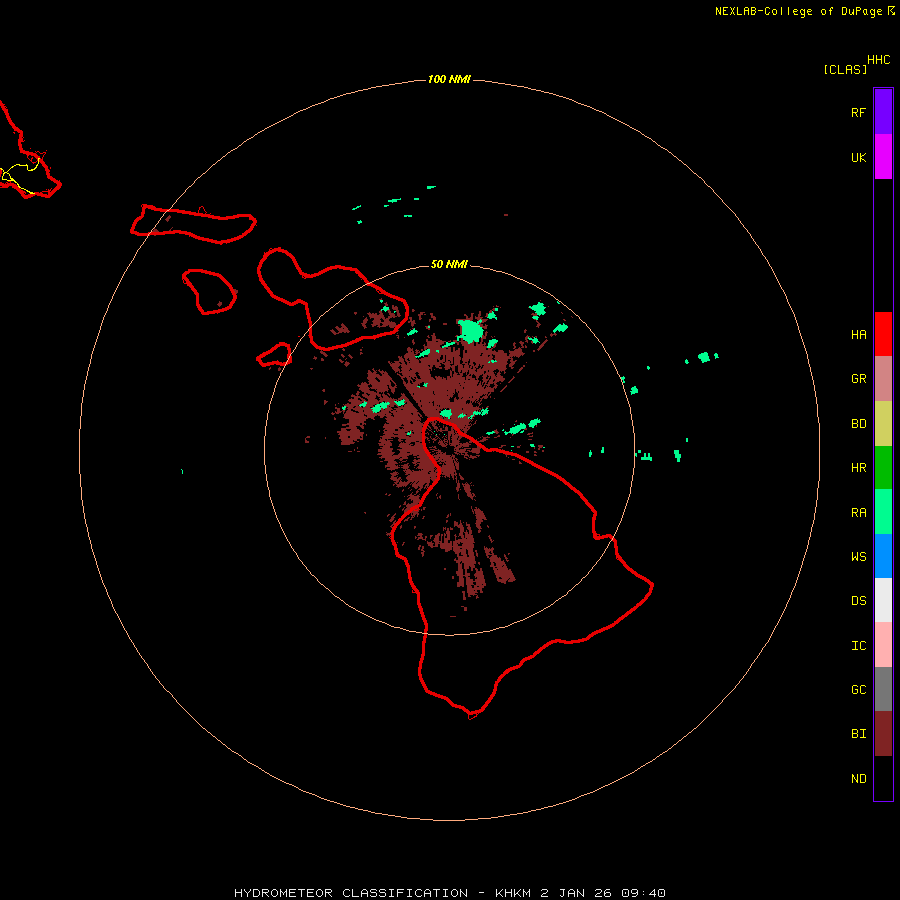Click the GC legend label
The image size is (900, 900).
click(858, 690)
